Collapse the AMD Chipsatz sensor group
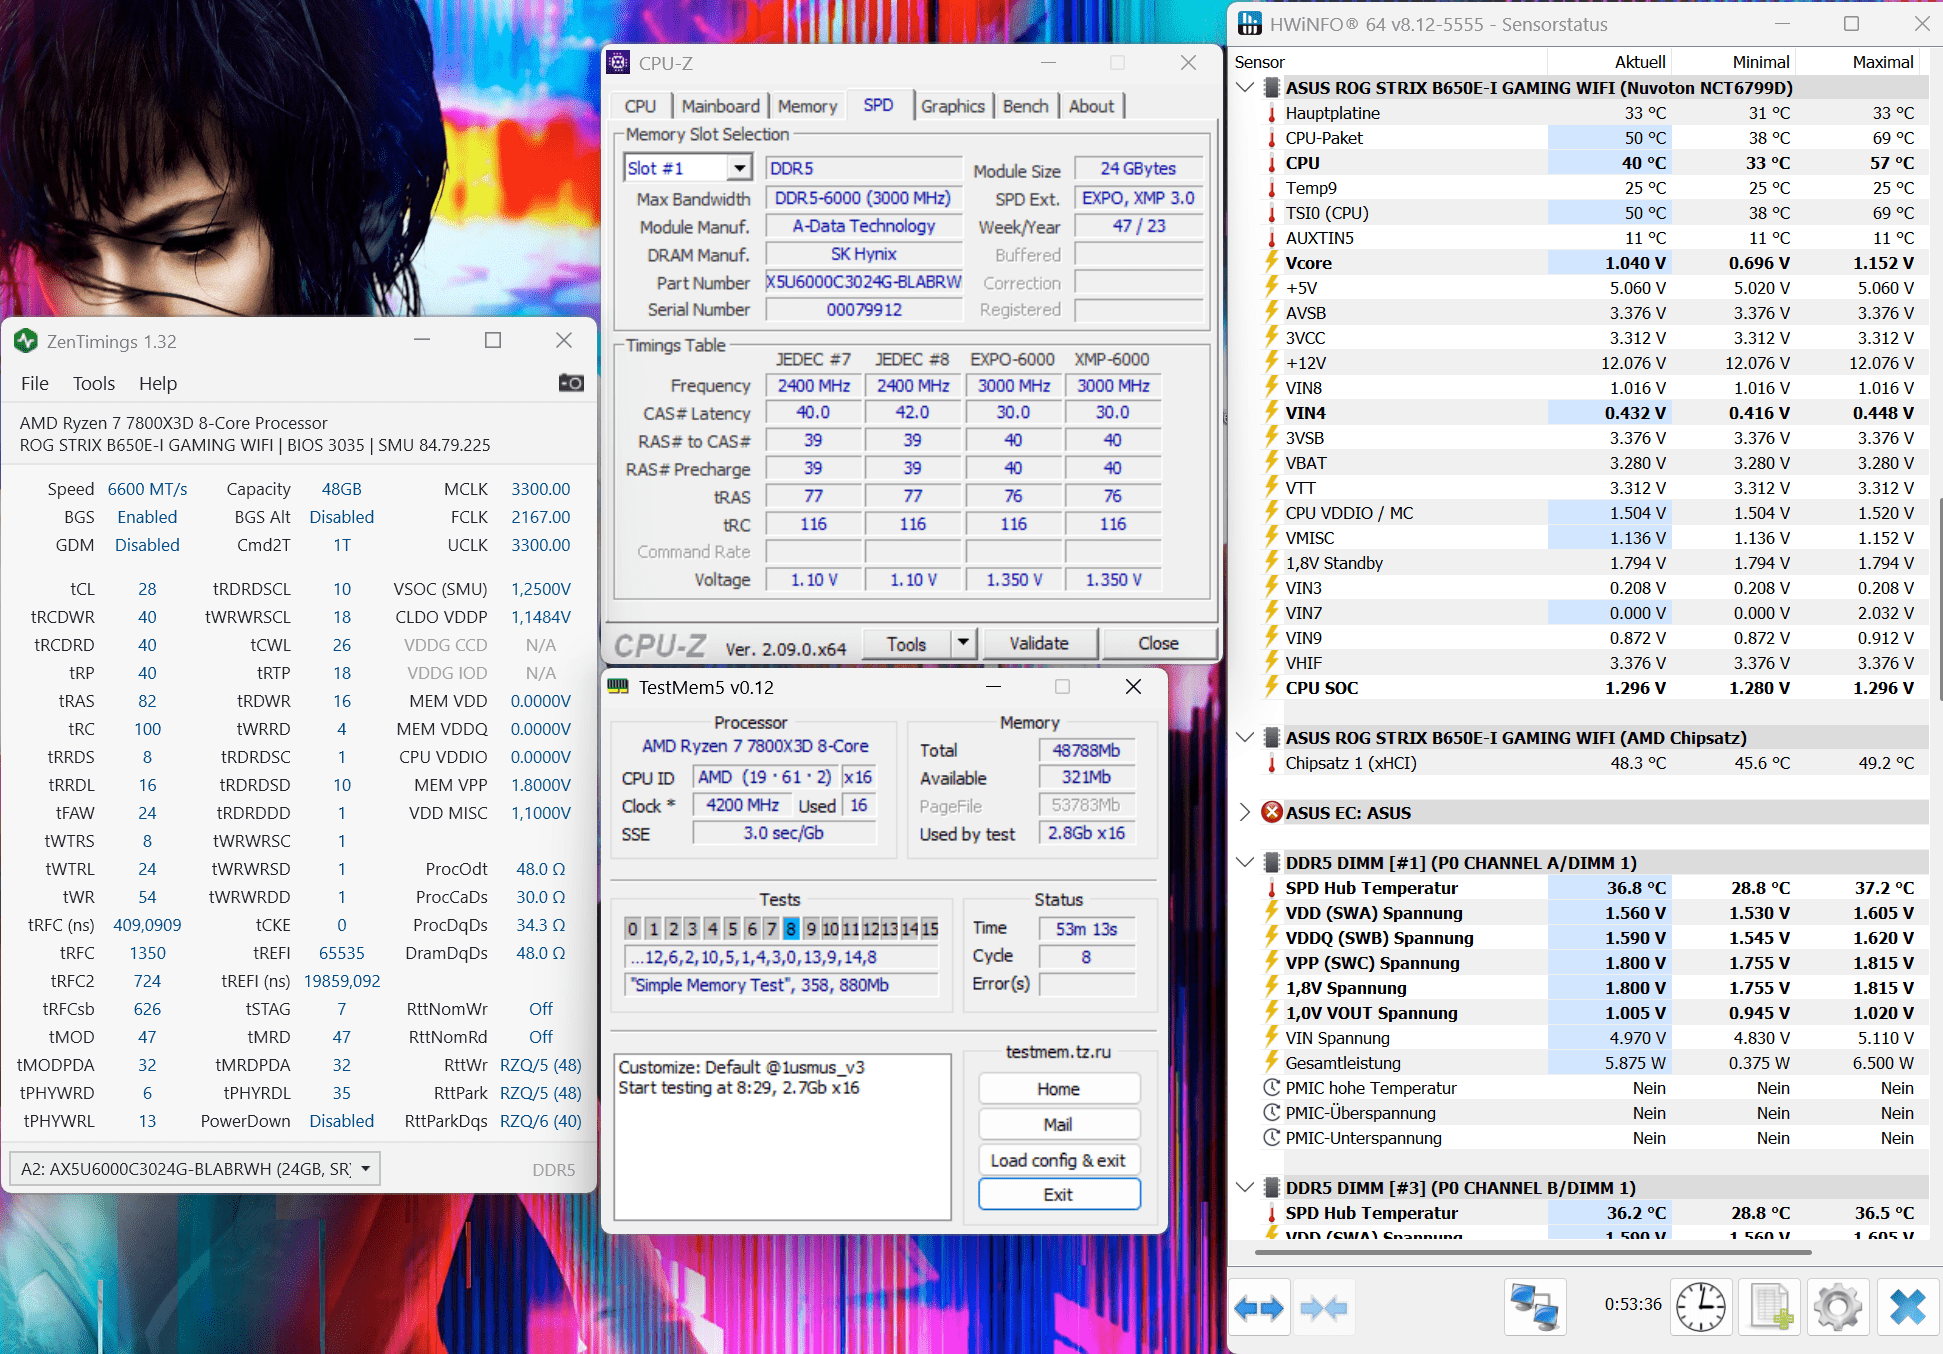The width and height of the screenshot is (1943, 1354). (x=1245, y=737)
